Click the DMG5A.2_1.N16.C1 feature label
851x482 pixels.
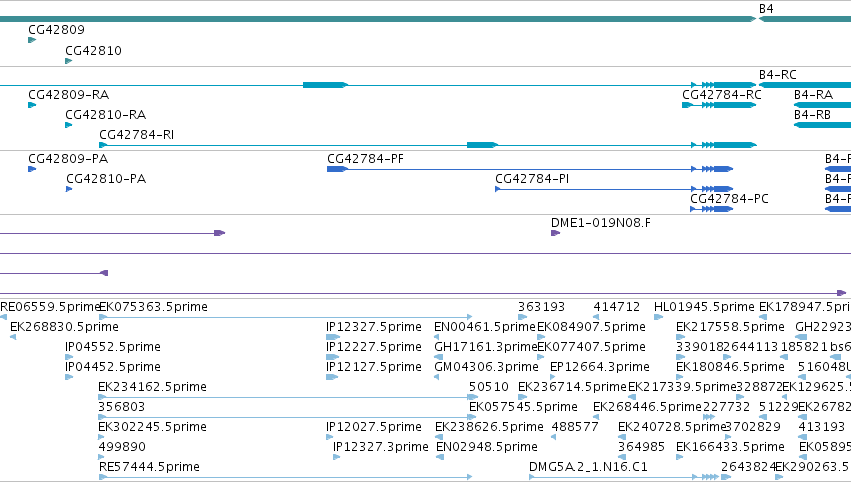pyautogui.click(x=588, y=467)
